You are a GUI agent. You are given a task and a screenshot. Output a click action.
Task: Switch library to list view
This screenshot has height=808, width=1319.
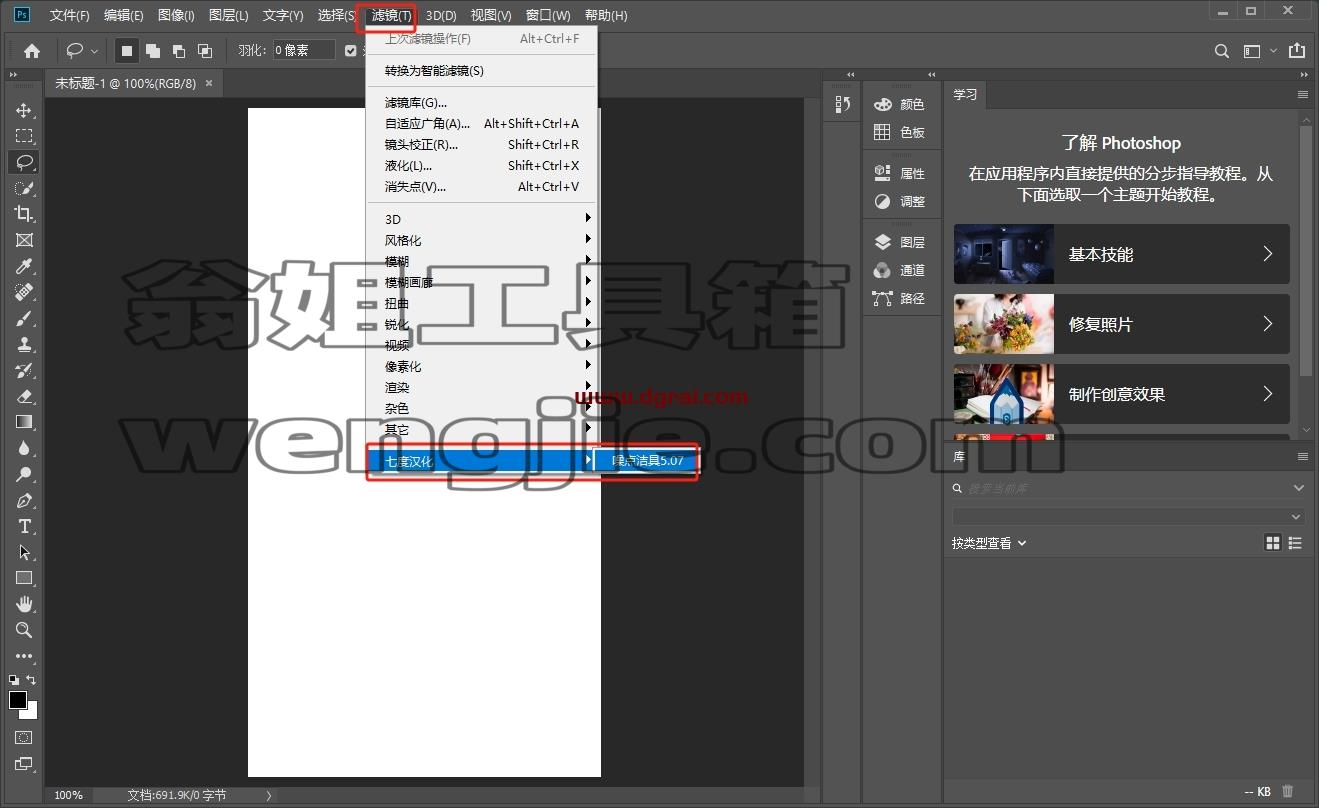1296,543
